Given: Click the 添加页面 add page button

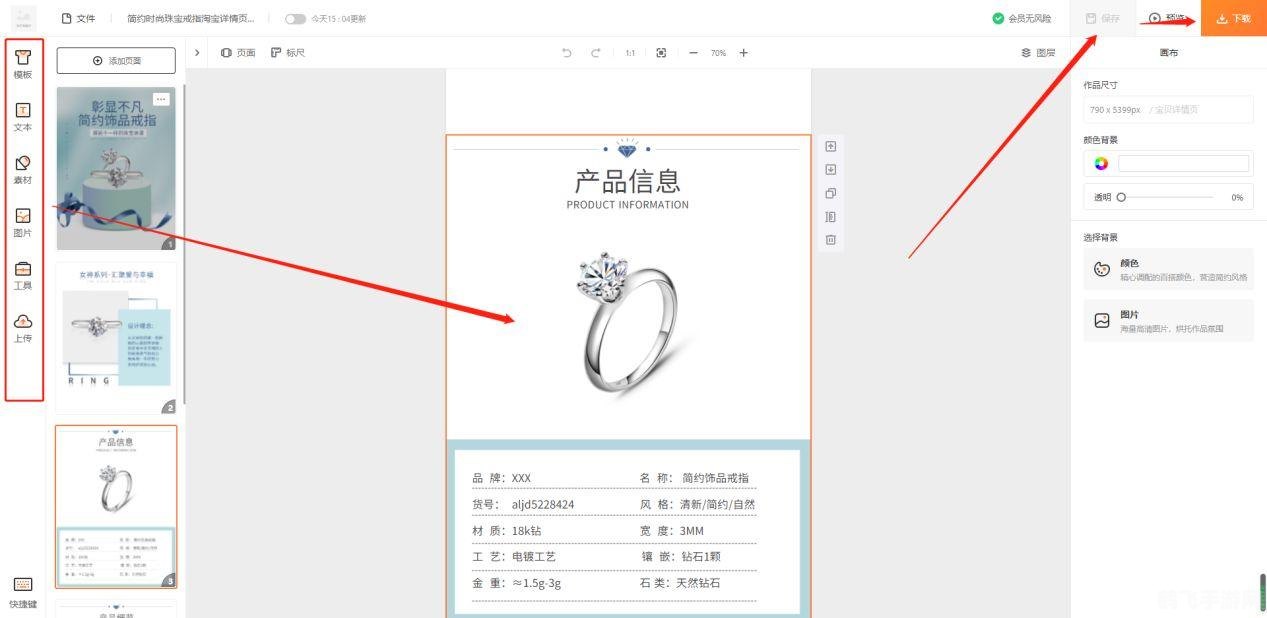Looking at the screenshot, I should tap(117, 60).
